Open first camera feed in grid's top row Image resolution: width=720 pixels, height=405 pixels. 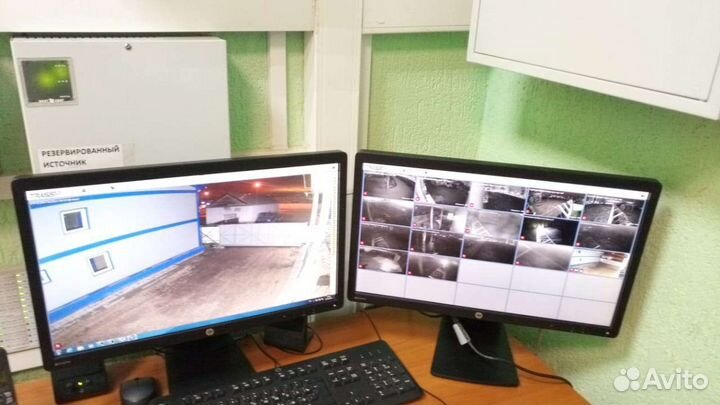click(389, 187)
